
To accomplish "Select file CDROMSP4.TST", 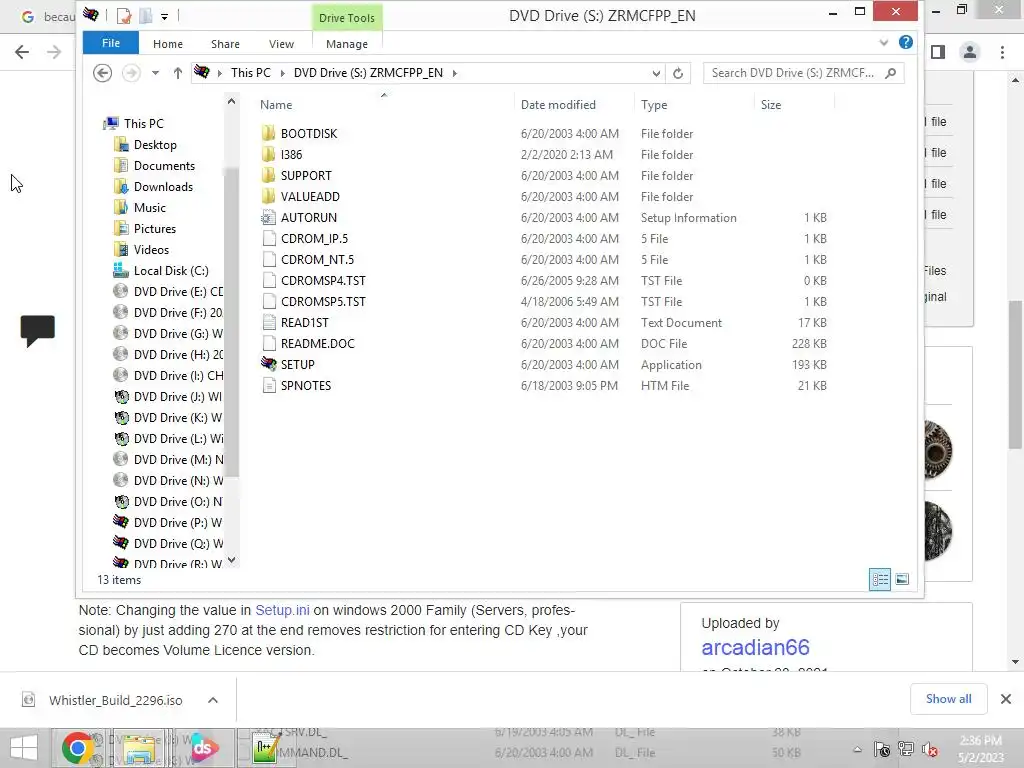I will [323, 280].
